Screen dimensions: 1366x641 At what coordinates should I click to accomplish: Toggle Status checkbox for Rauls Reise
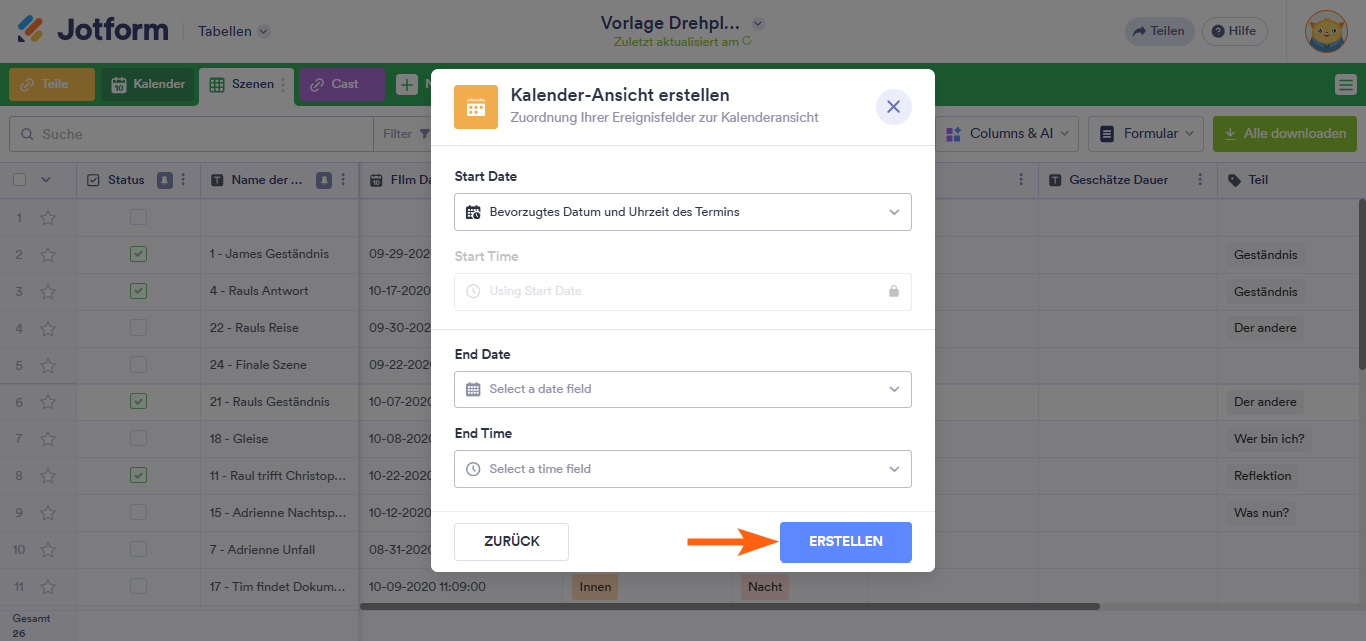(138, 328)
